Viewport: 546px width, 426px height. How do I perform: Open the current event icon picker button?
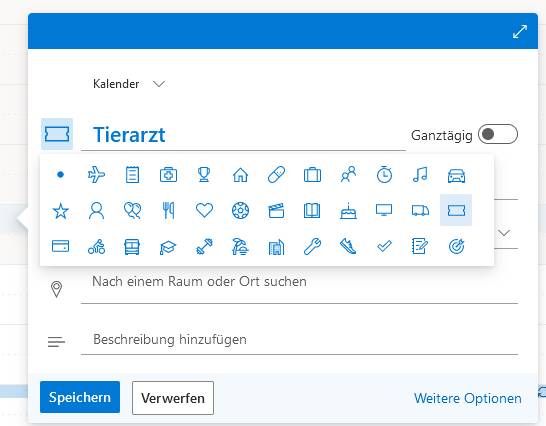tap(57, 134)
